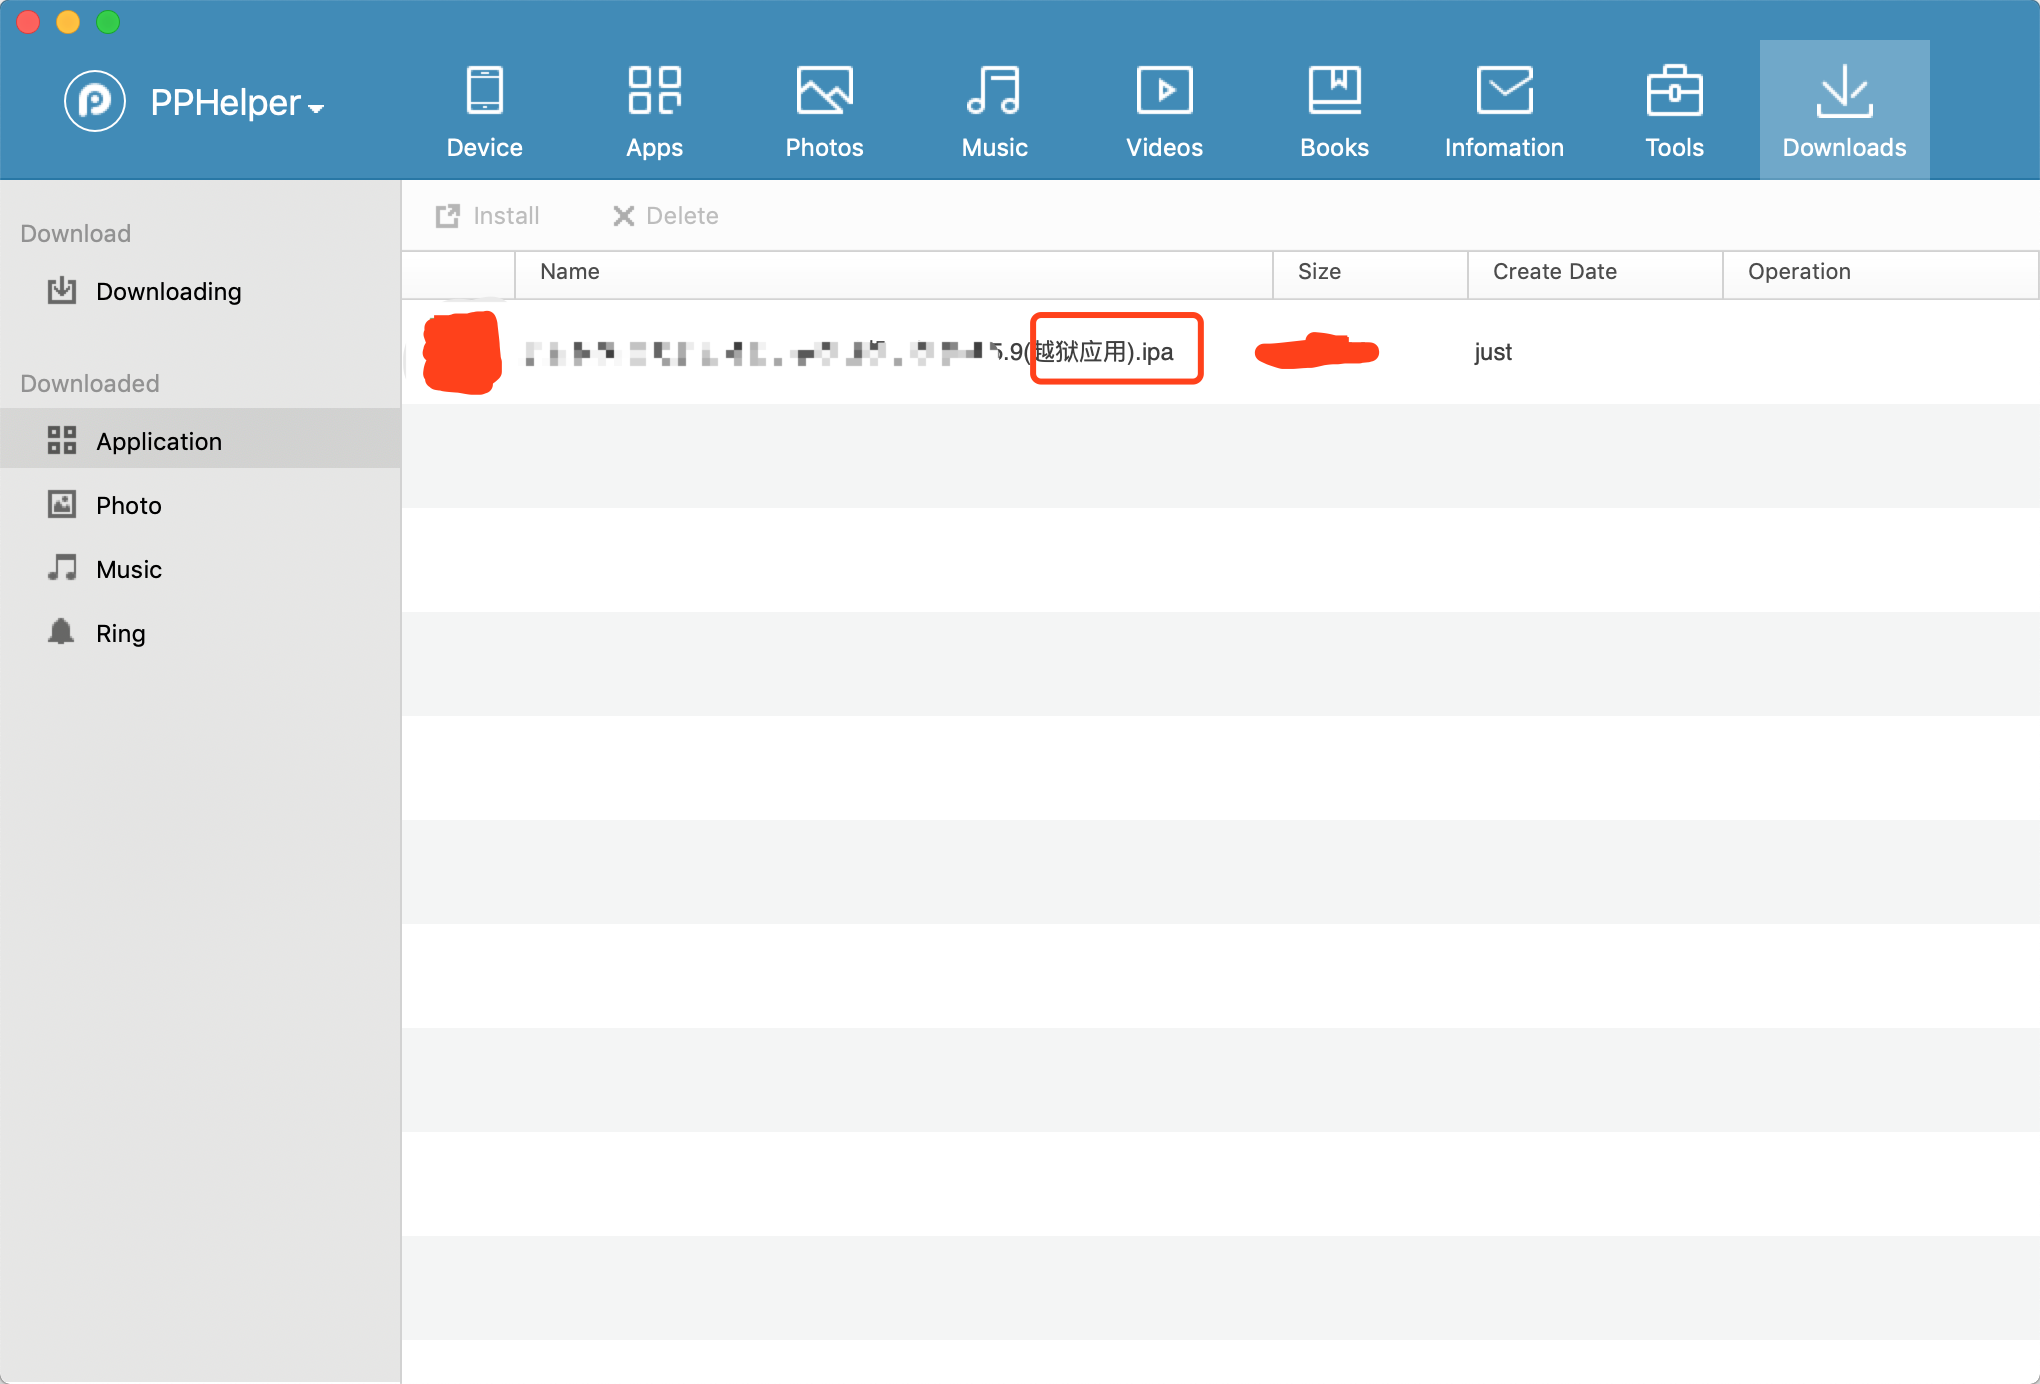The height and width of the screenshot is (1384, 2040).
Task: Click the Install button
Action: 488,216
